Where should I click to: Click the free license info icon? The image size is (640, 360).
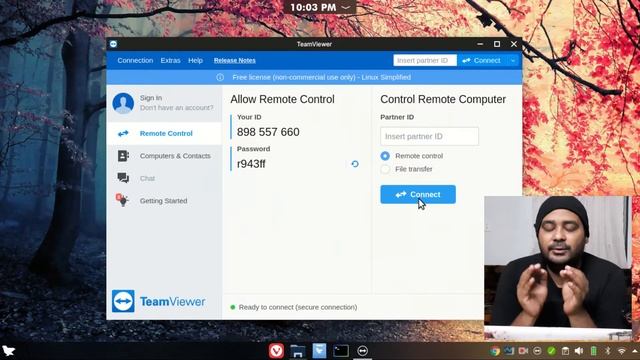click(220, 77)
